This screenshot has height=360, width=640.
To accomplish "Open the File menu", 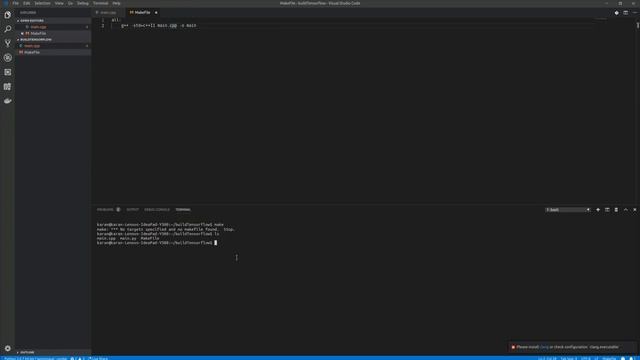I will [x=16, y=3].
